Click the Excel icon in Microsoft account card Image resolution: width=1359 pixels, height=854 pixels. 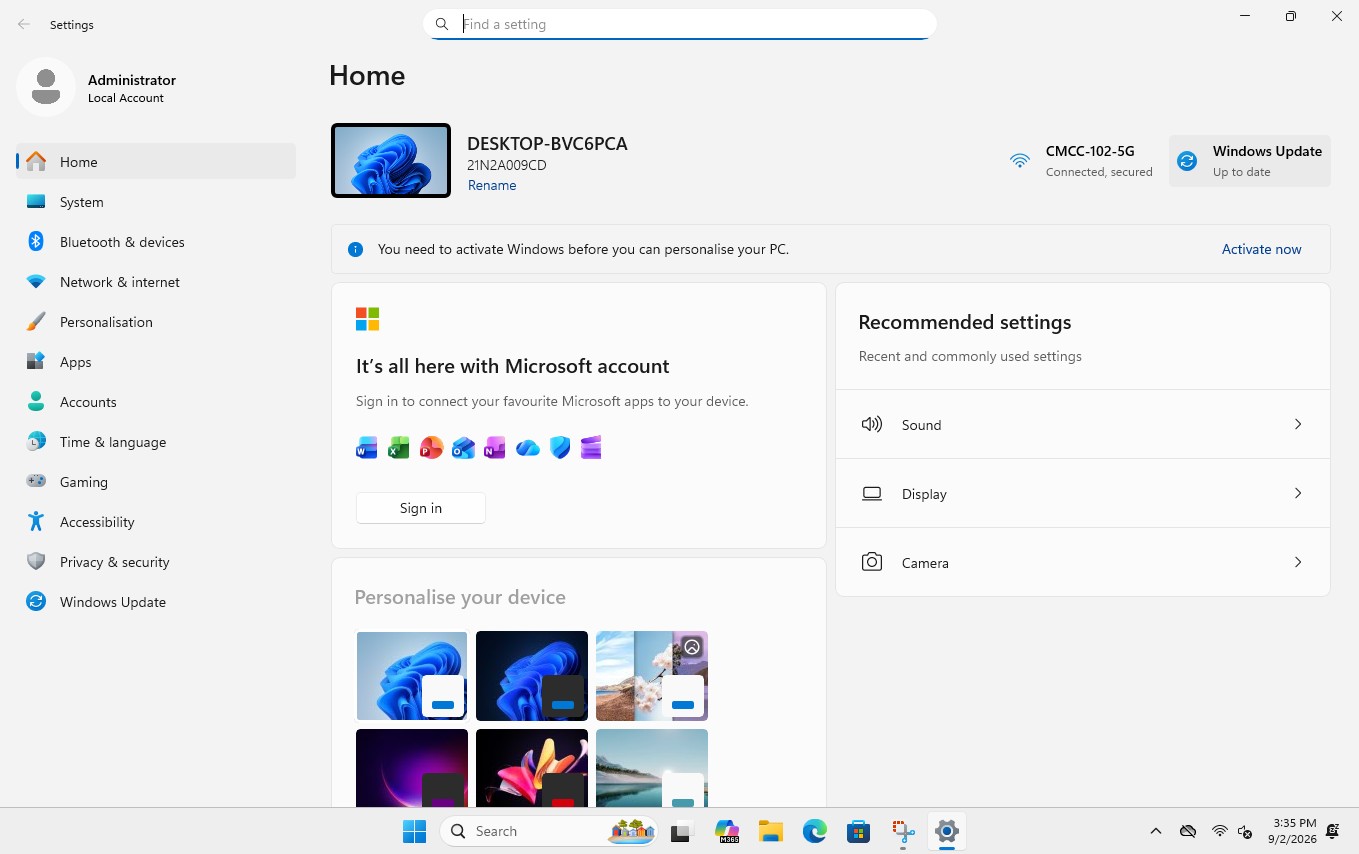[399, 448]
